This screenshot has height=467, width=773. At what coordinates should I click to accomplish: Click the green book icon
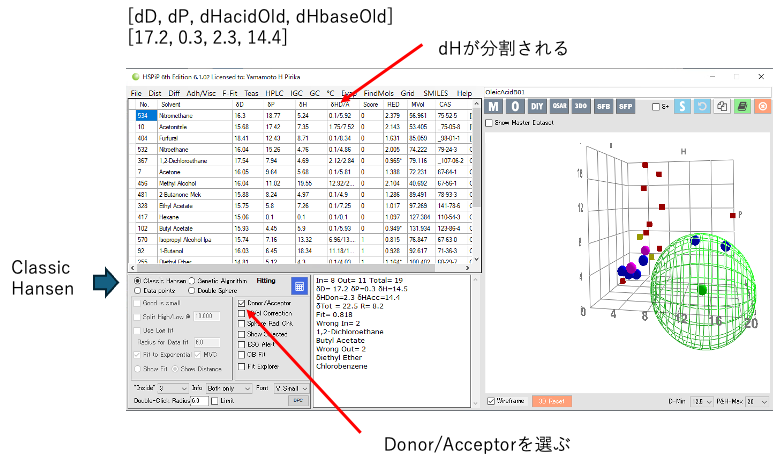coord(742,106)
